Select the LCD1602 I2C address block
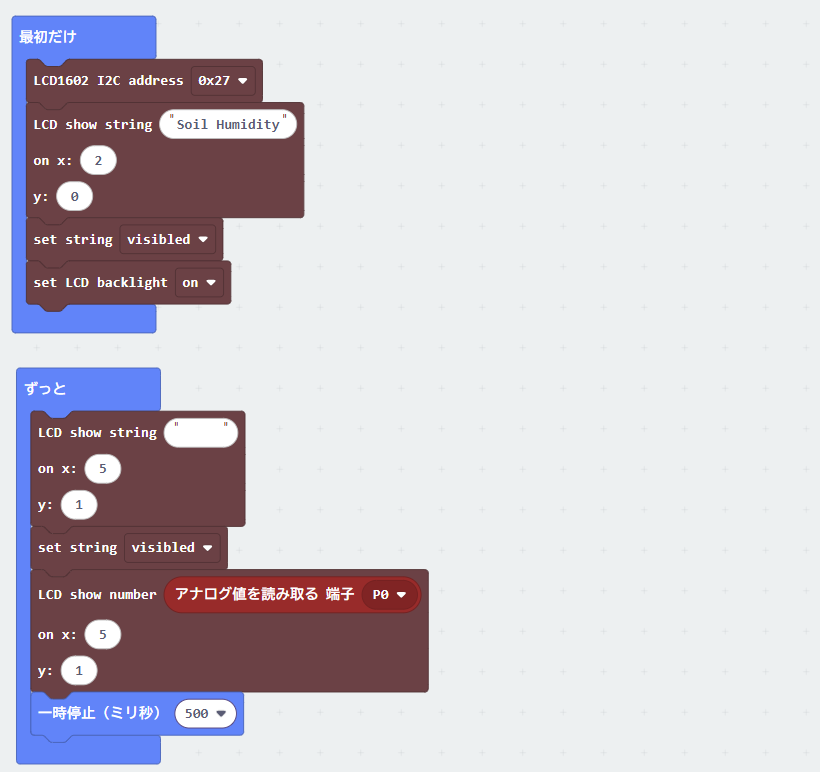Image resolution: width=820 pixels, height=772 pixels. point(109,81)
